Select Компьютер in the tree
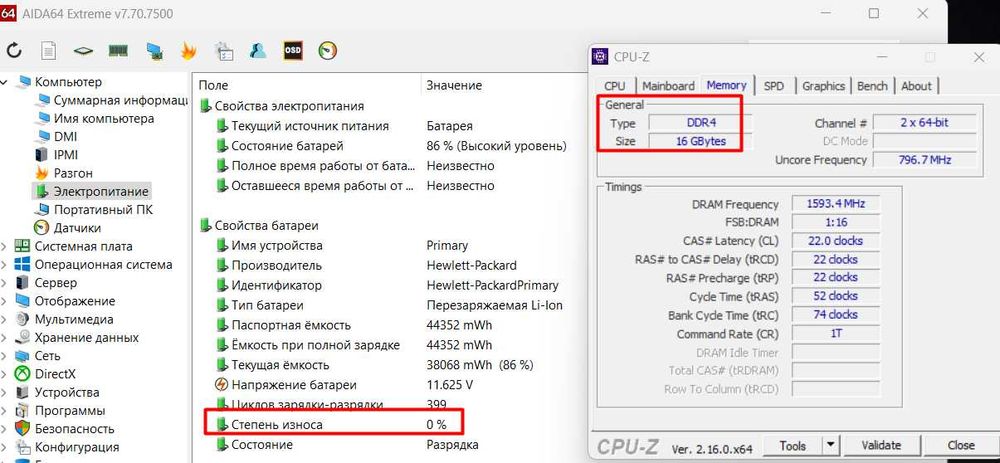The image size is (1000, 463). [68, 82]
